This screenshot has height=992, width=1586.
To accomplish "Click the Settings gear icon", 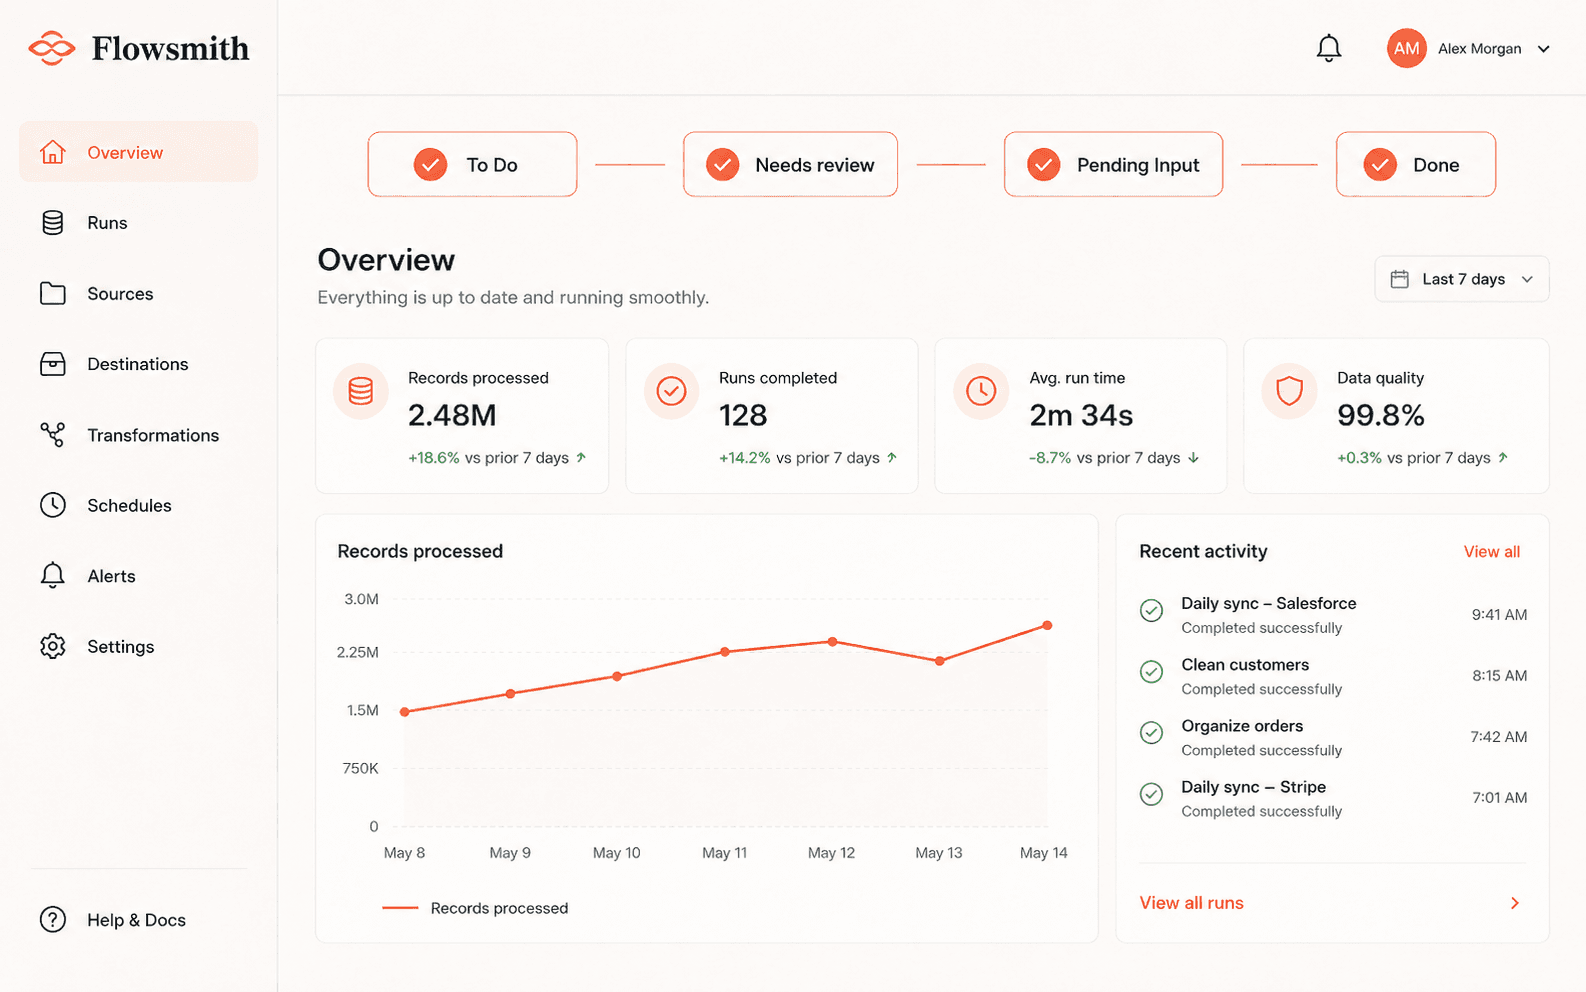I will click(x=53, y=646).
